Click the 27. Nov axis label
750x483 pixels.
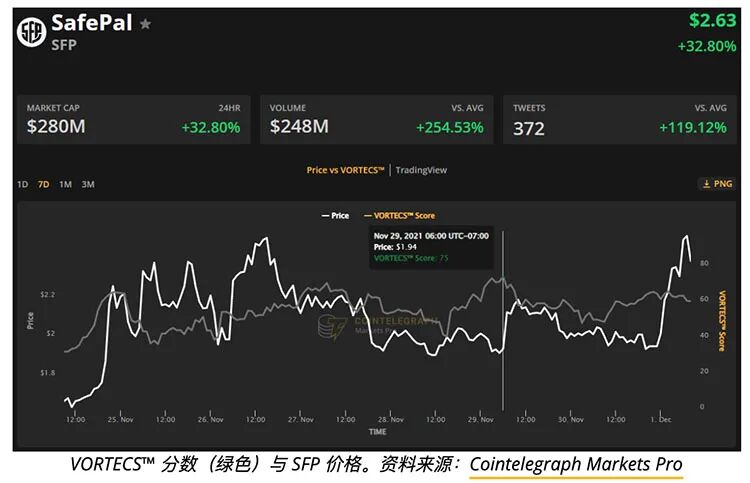[x=300, y=419]
